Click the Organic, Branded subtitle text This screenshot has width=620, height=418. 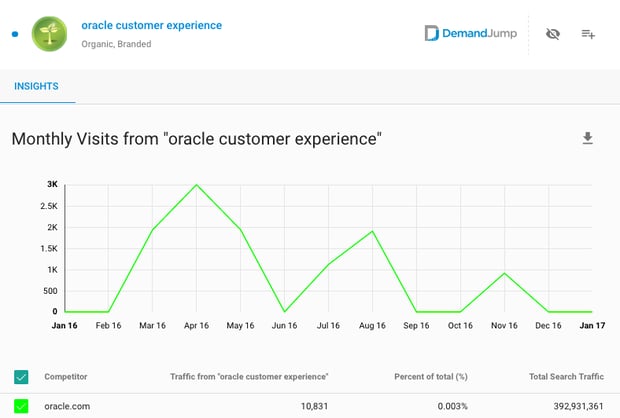(116, 44)
